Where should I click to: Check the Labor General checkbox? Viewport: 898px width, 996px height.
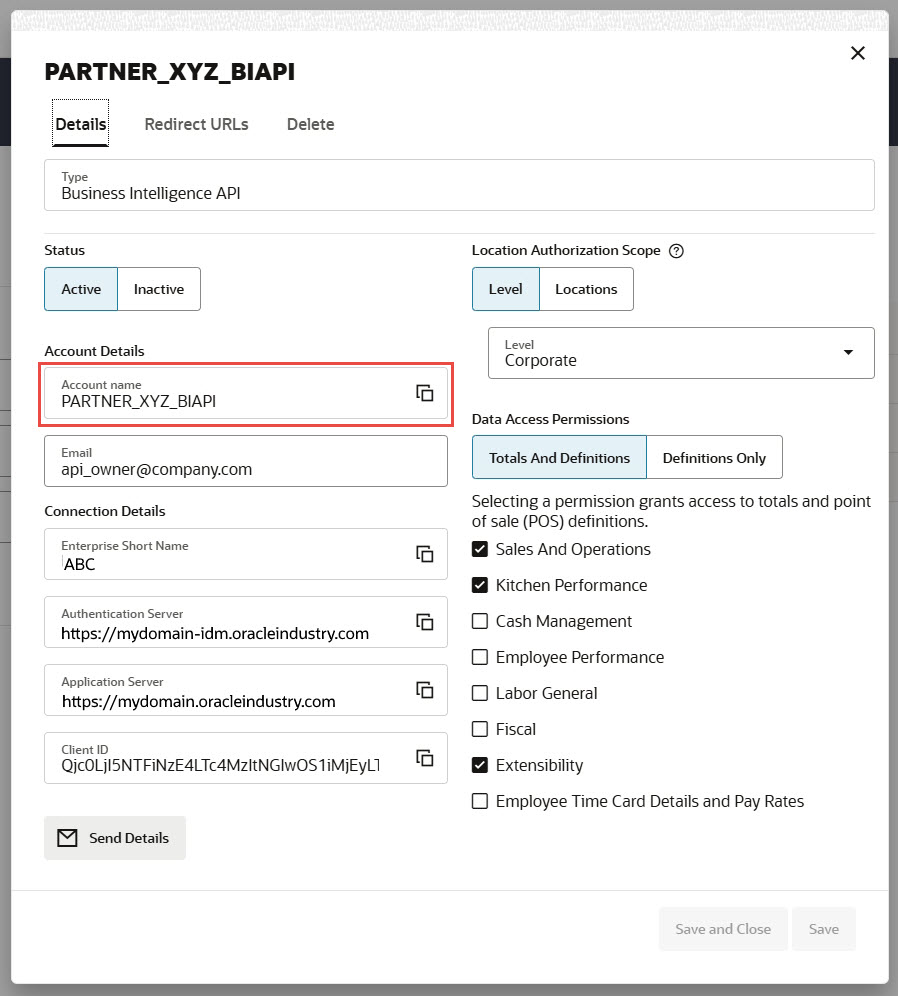pyautogui.click(x=480, y=693)
